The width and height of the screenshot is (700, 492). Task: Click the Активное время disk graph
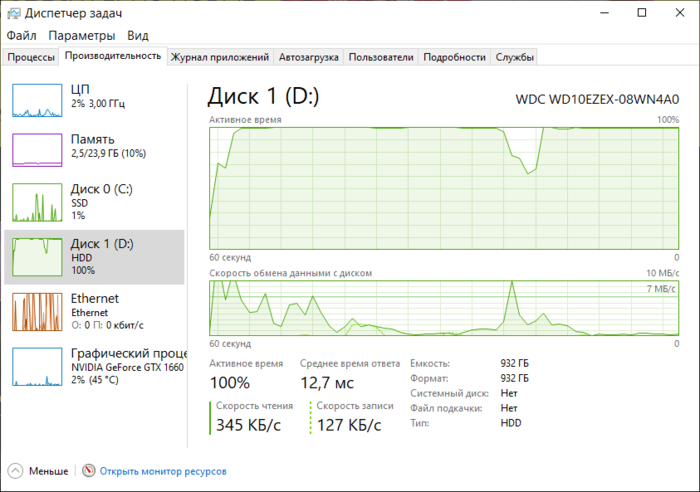click(x=443, y=187)
